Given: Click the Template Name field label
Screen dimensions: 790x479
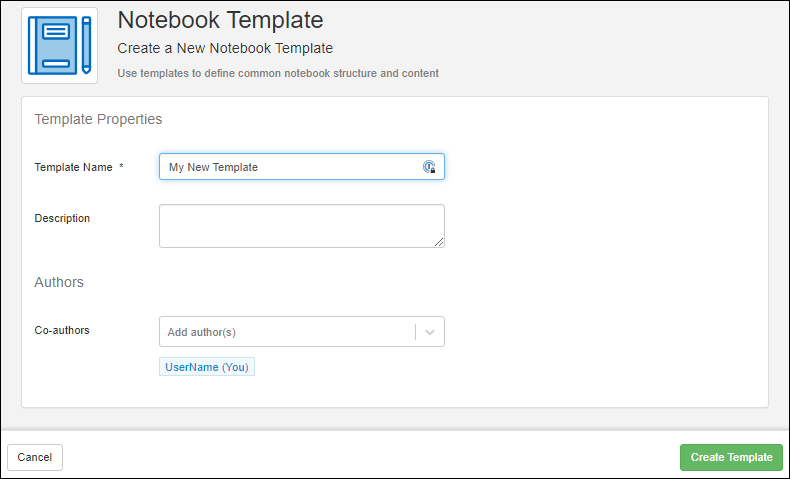Looking at the screenshot, I should point(73,167).
